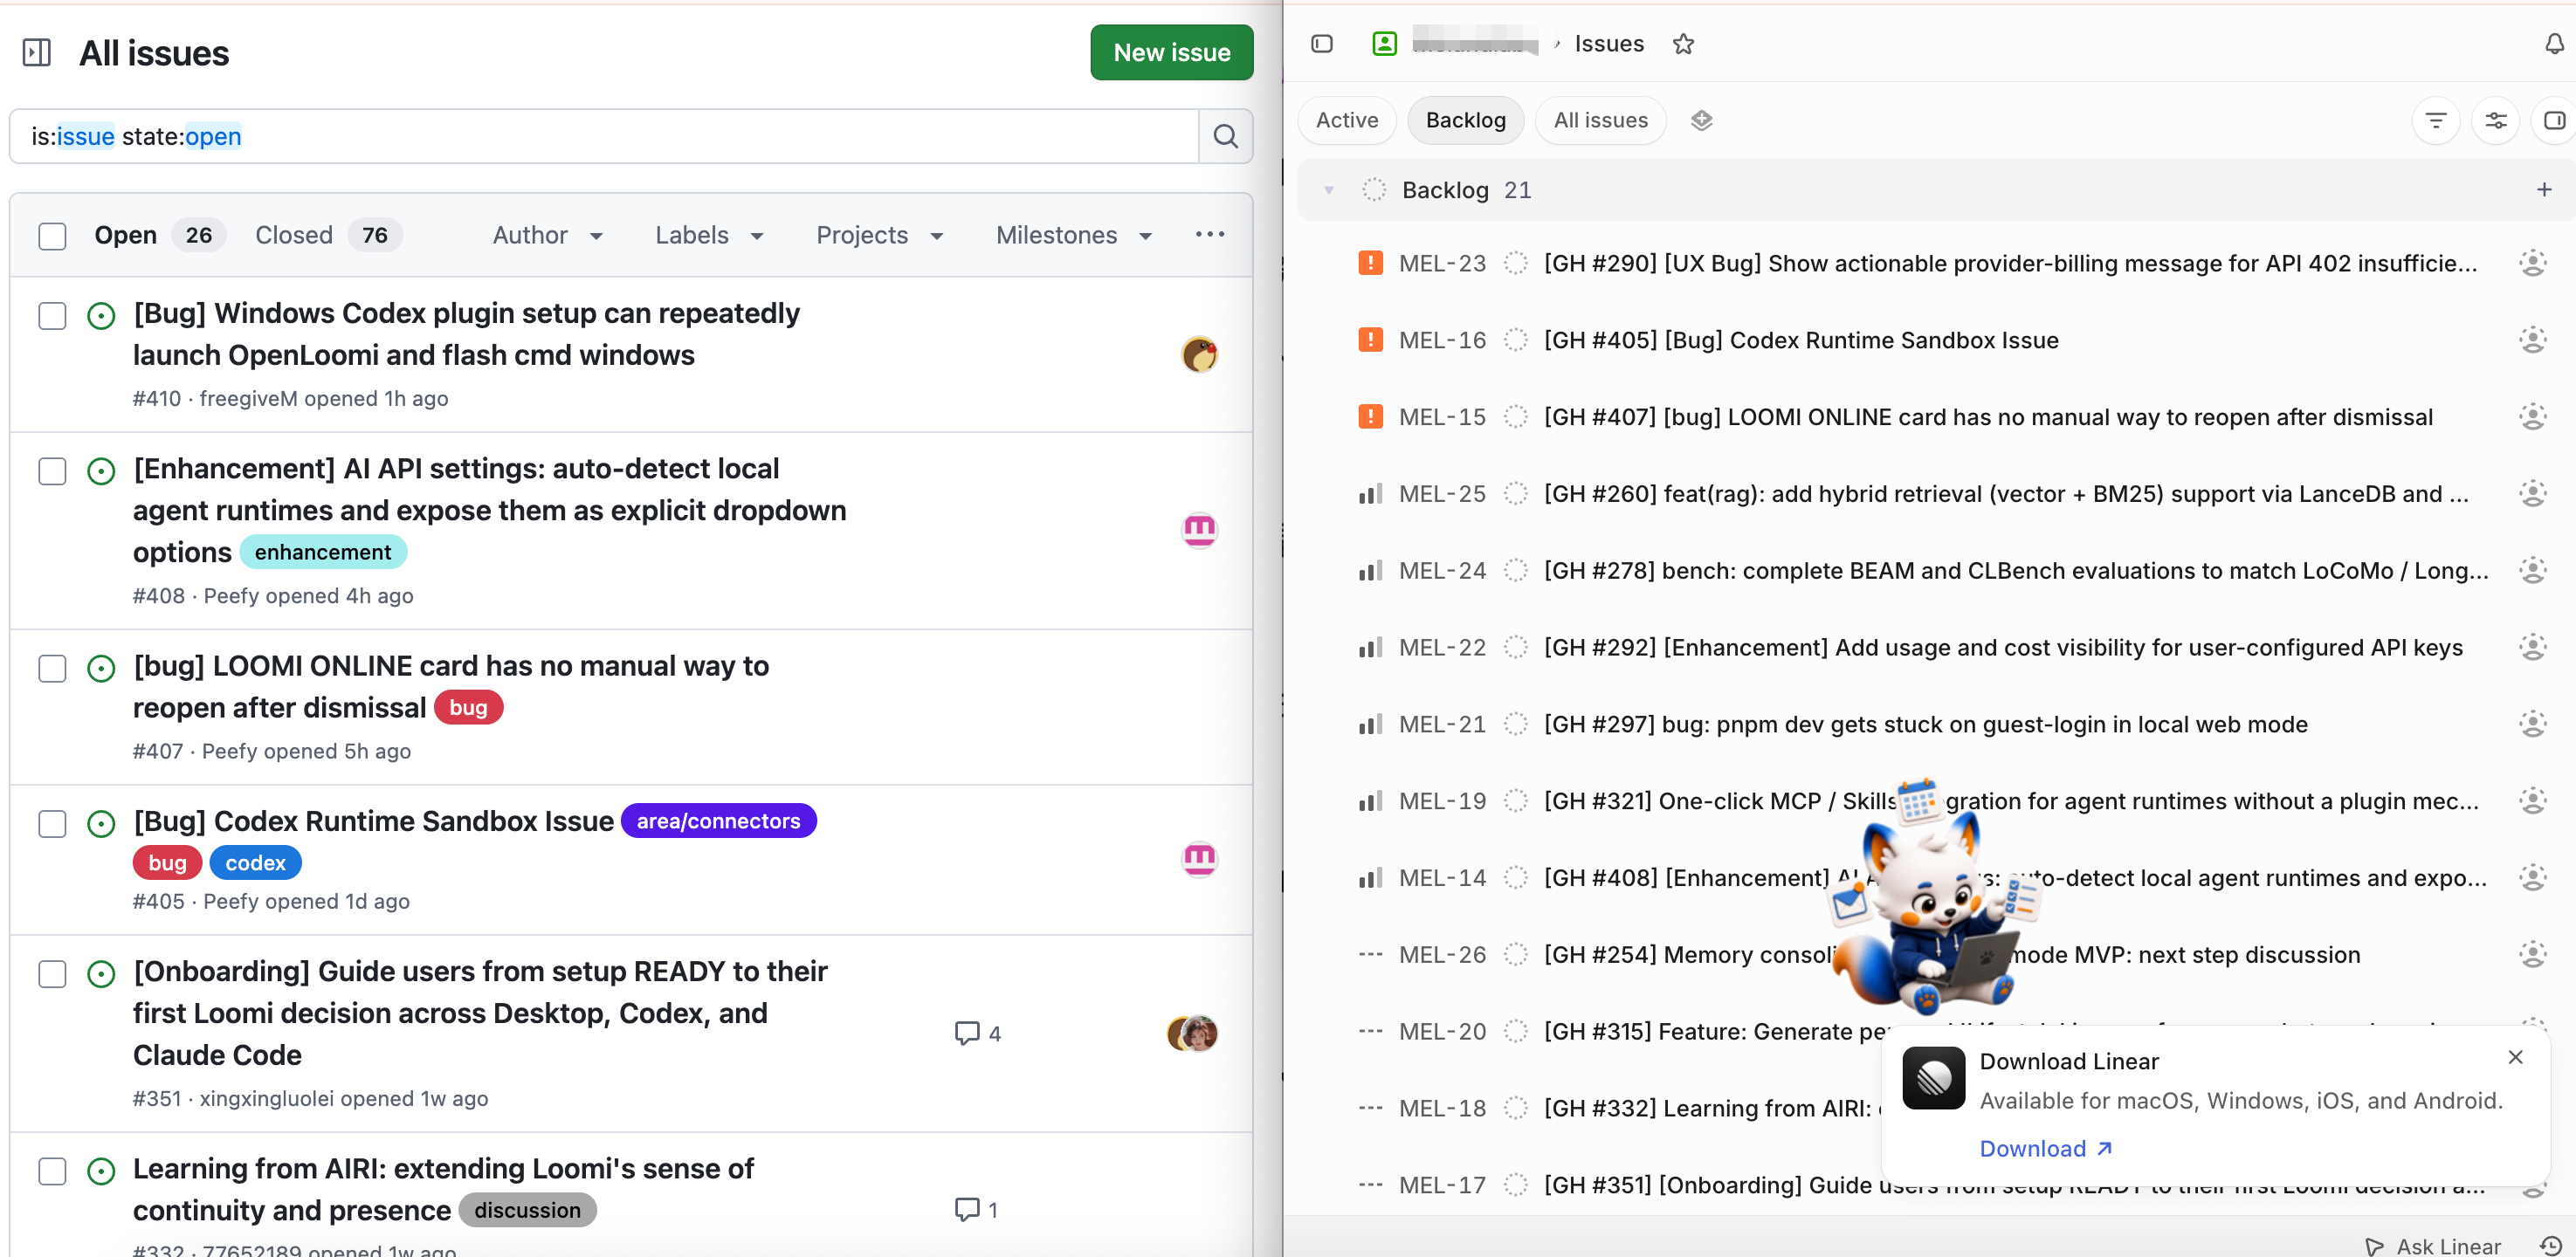Select the checkbox for issue #407
This screenshot has width=2576, height=1257.
click(x=52, y=668)
